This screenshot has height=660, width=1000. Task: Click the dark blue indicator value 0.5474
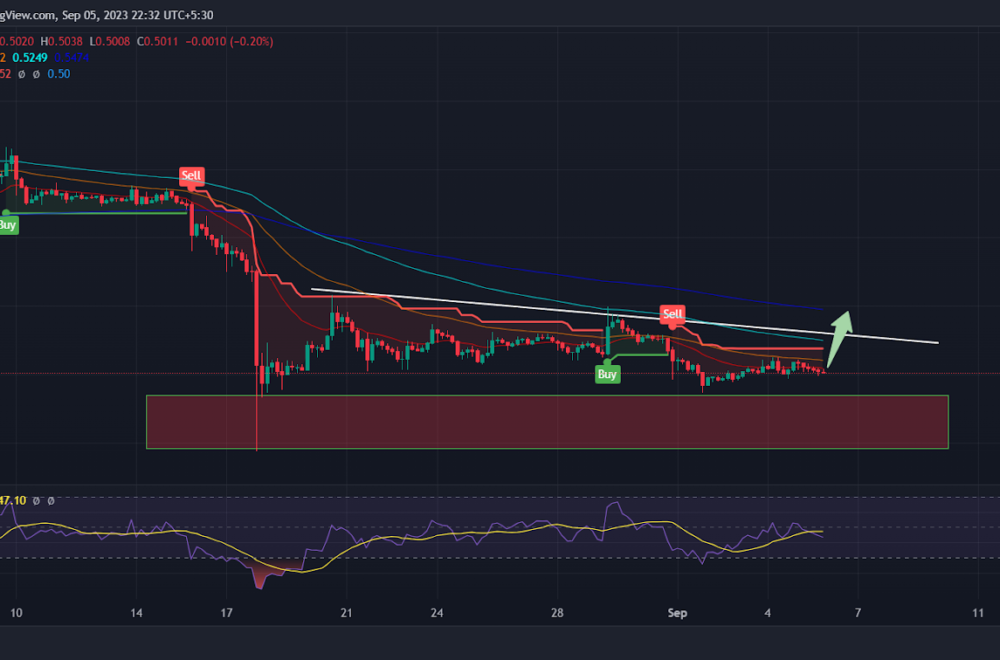click(x=71, y=57)
